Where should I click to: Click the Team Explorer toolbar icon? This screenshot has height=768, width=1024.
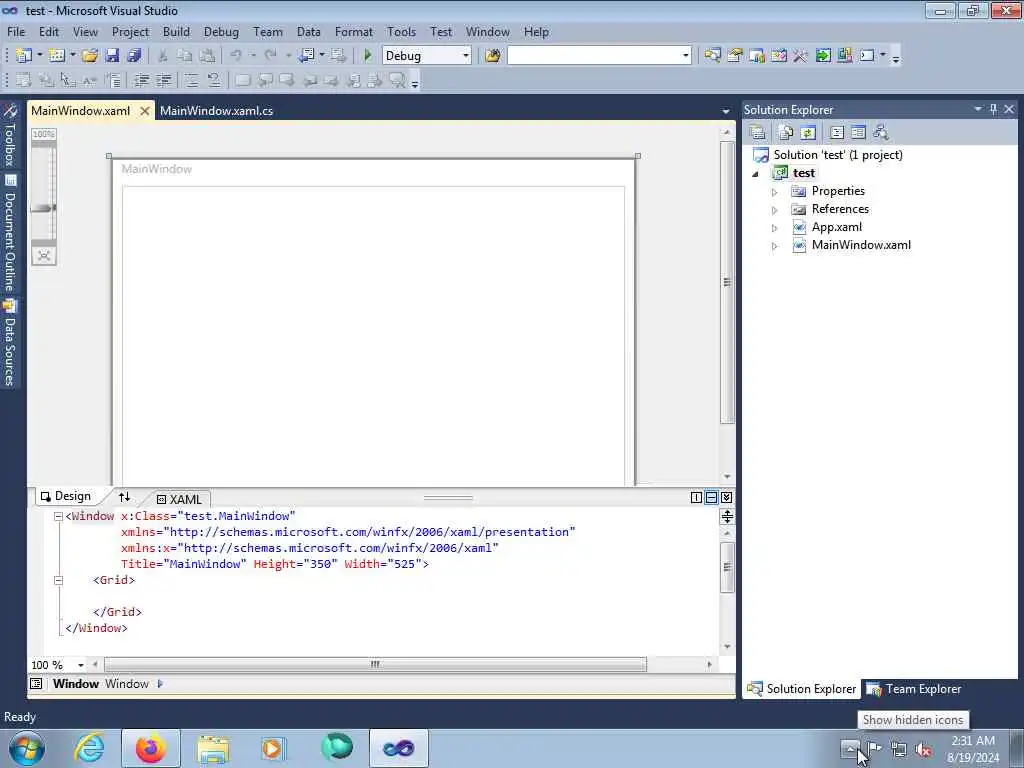(x=757, y=56)
